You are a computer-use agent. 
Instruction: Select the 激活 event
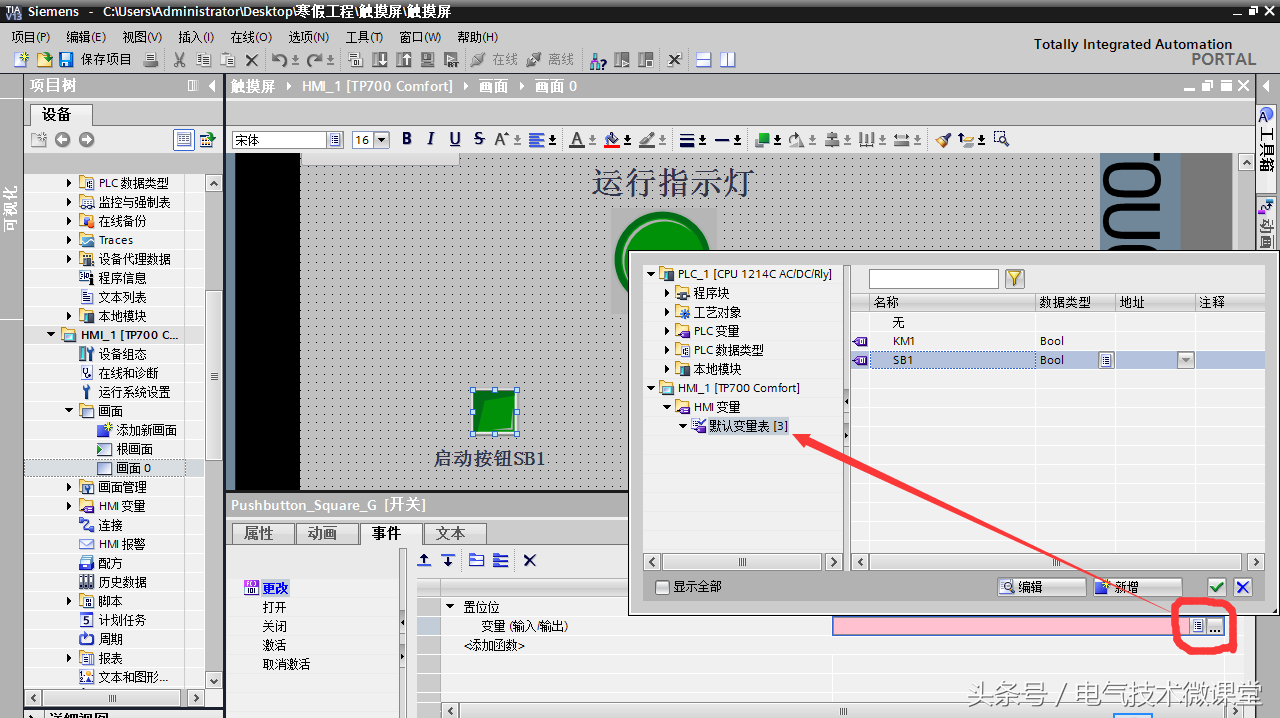274,645
